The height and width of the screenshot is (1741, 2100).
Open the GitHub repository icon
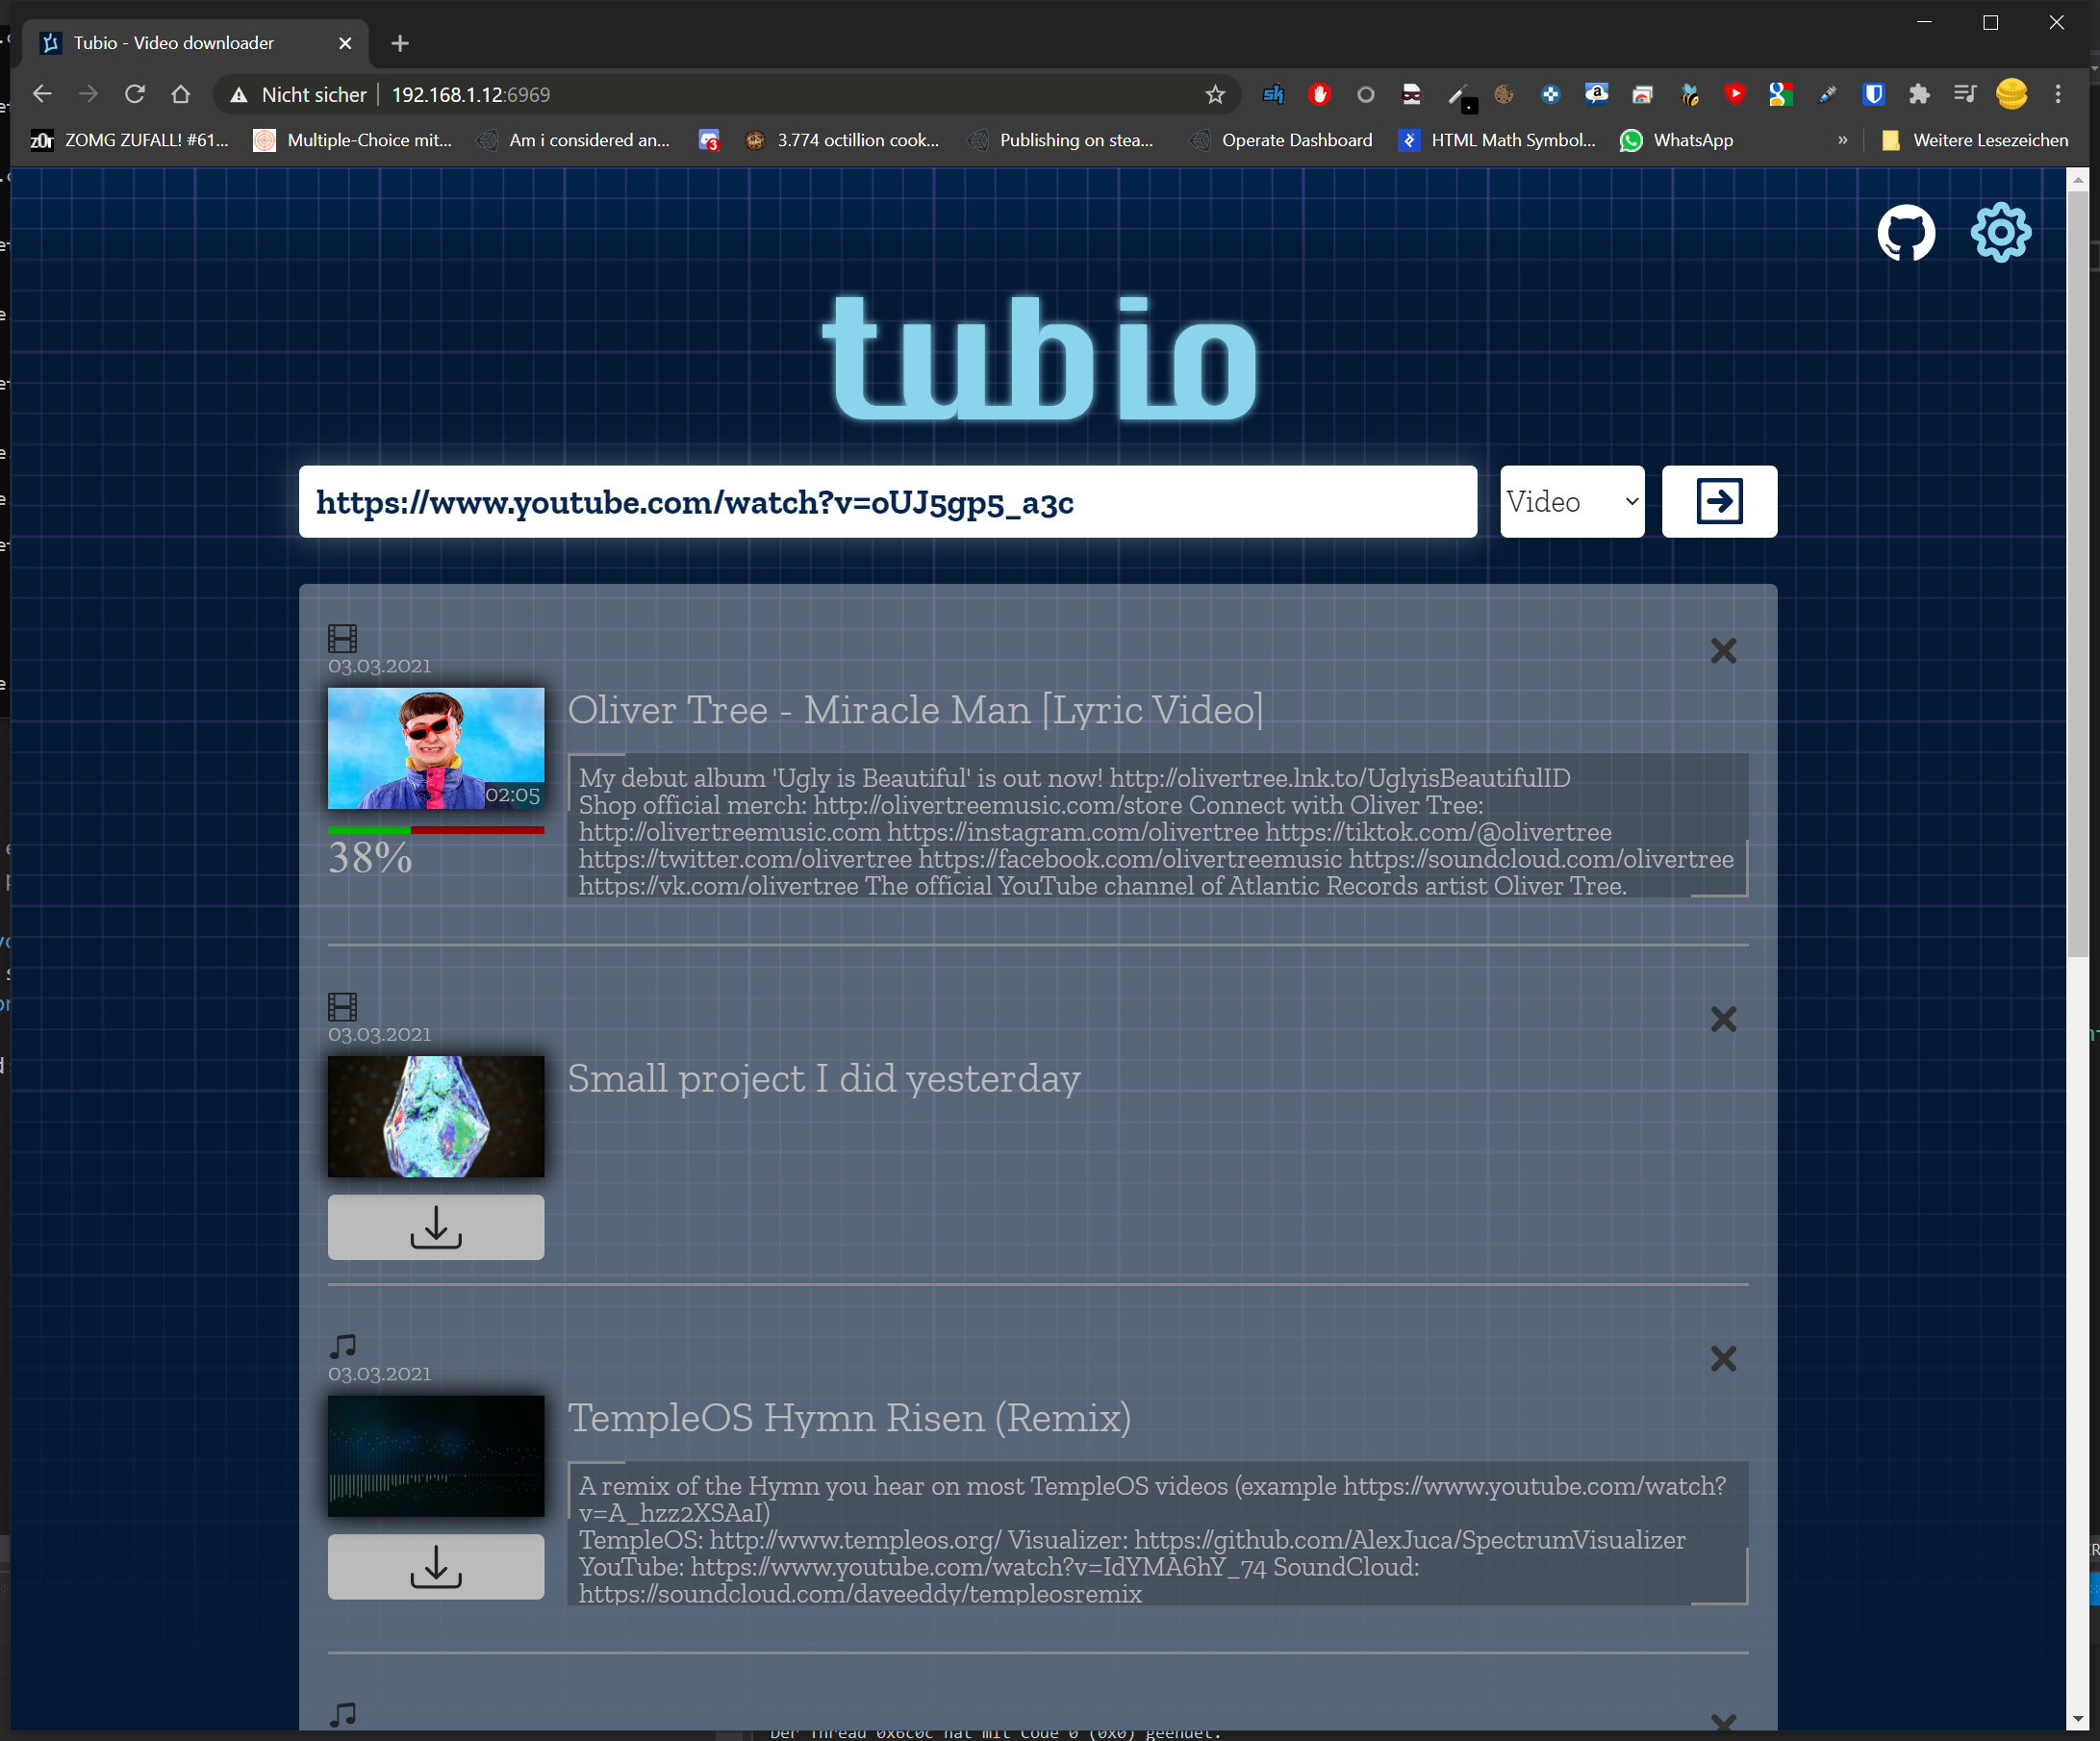(1905, 233)
